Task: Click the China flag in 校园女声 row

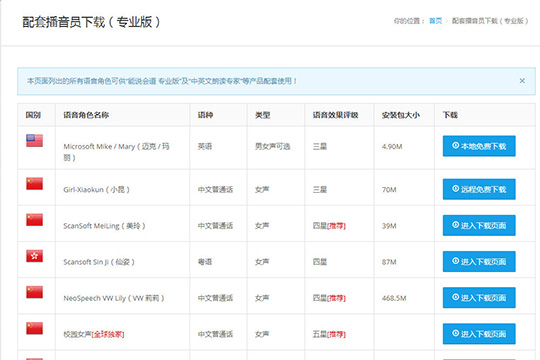Action: click(x=34, y=328)
